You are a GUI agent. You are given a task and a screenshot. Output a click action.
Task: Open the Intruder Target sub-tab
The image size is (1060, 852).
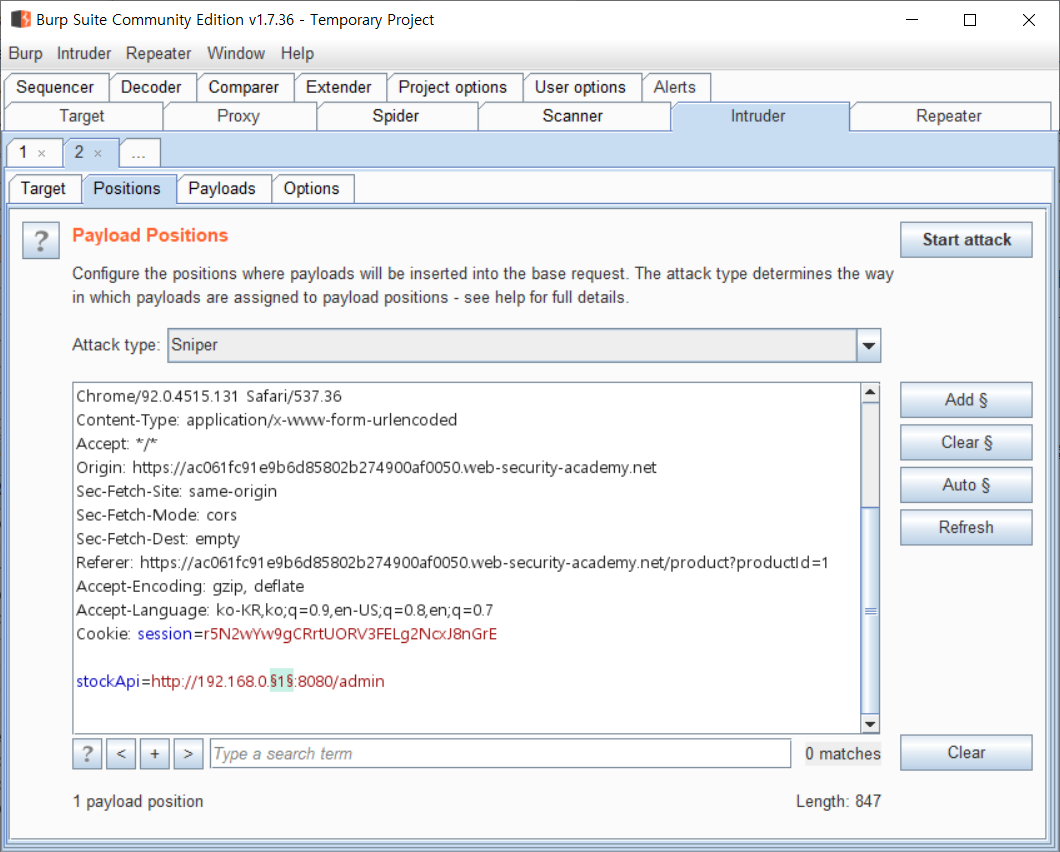click(x=43, y=189)
